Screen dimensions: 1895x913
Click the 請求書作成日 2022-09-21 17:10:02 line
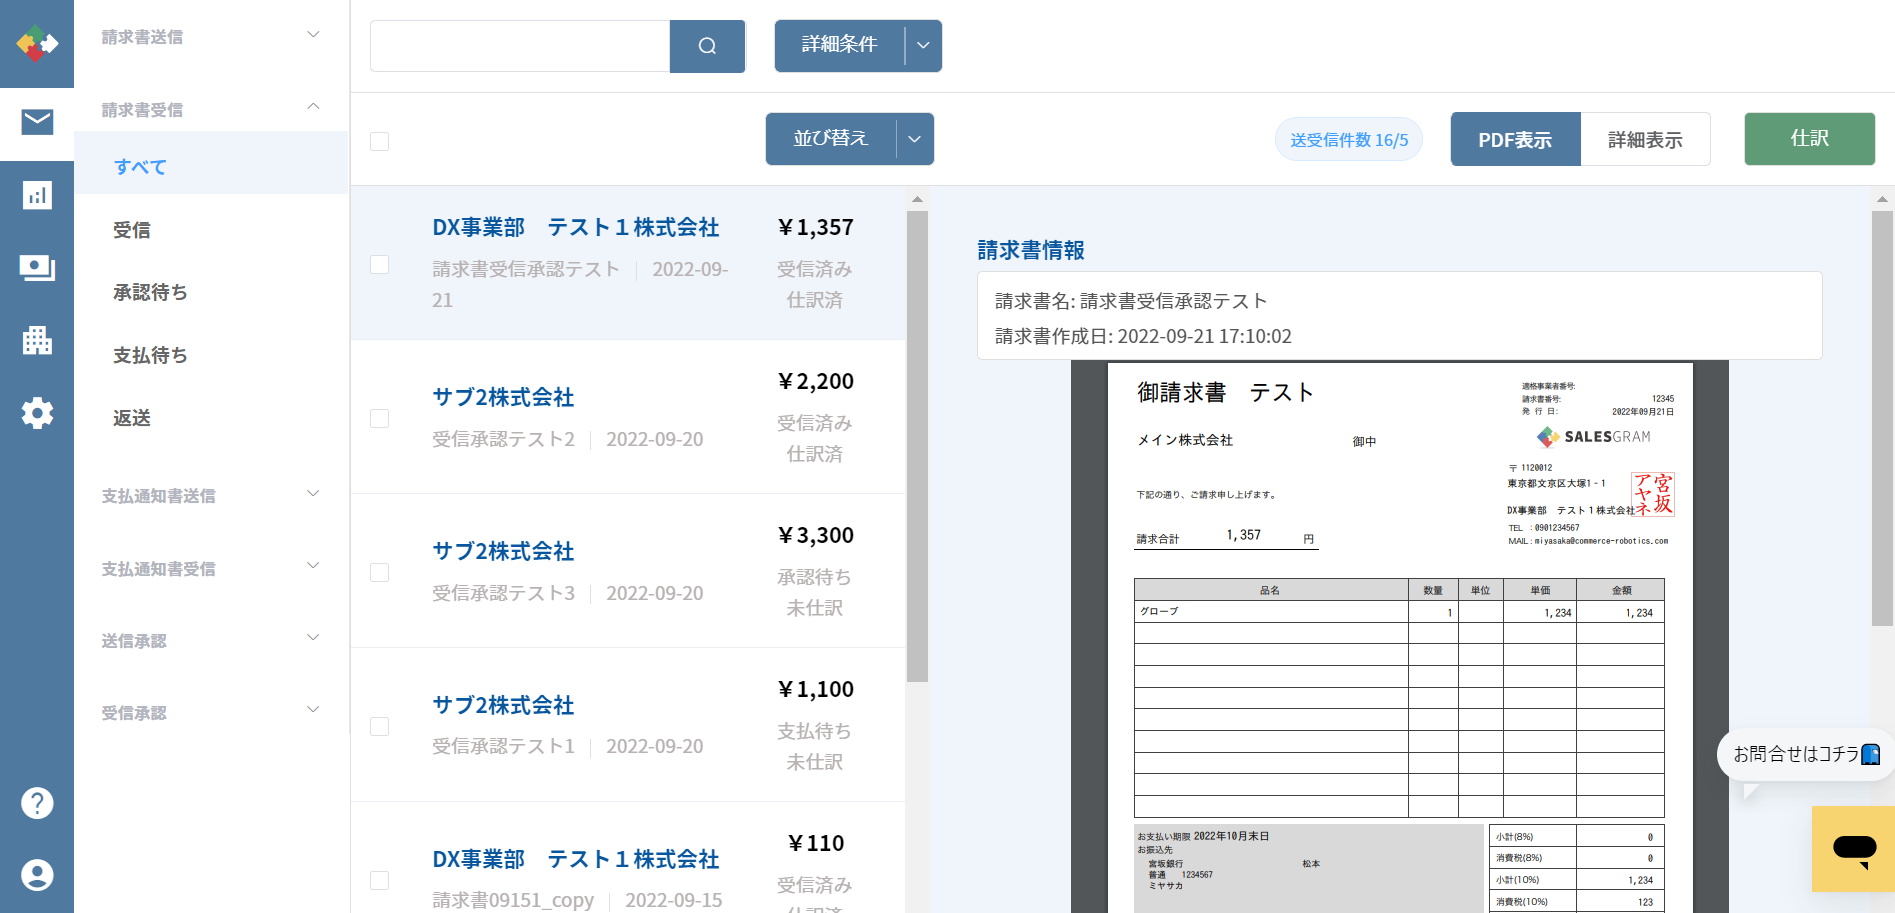(1143, 336)
